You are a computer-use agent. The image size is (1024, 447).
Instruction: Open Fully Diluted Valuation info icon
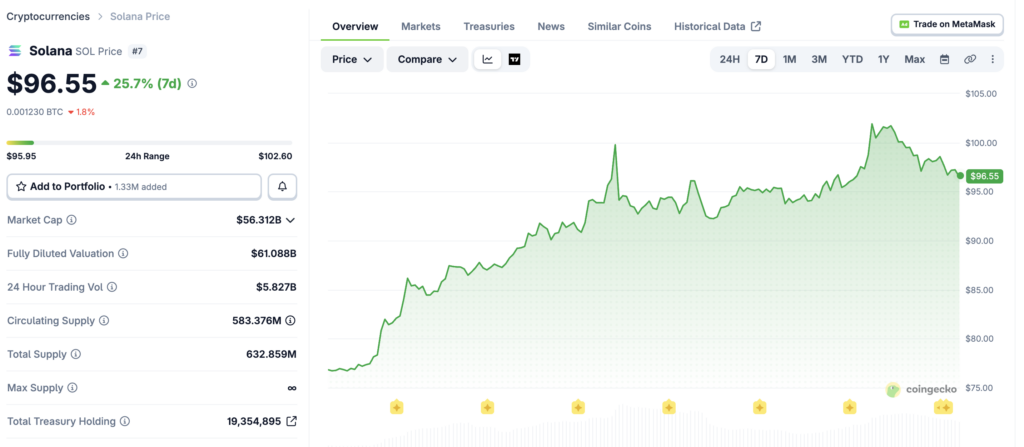point(123,254)
